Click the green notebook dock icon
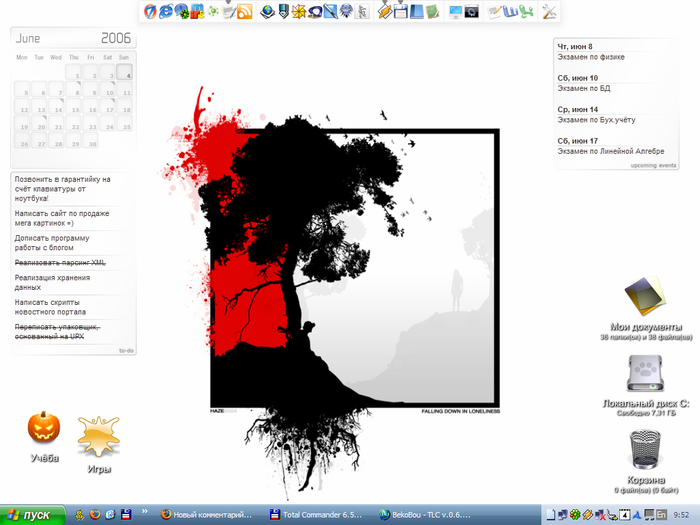Screen dimensions: 700x525 pyautogui.click(x=432, y=11)
